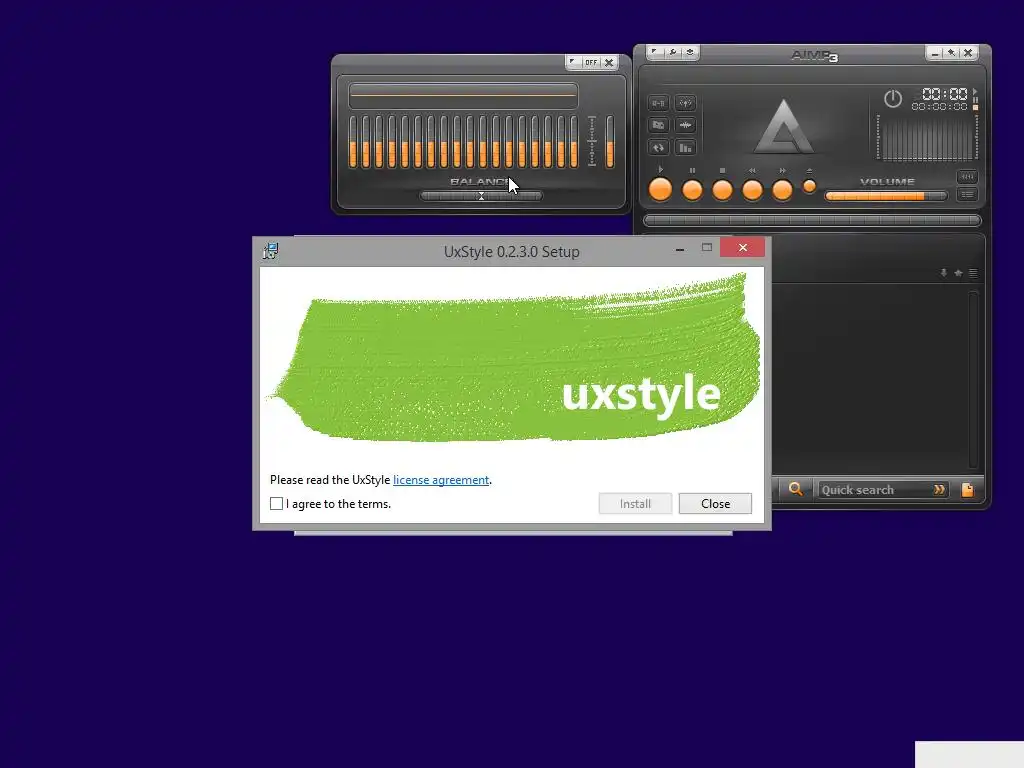The image size is (1024, 768).
Task: Open the equalizer window menu arrow
Action: click(573, 62)
